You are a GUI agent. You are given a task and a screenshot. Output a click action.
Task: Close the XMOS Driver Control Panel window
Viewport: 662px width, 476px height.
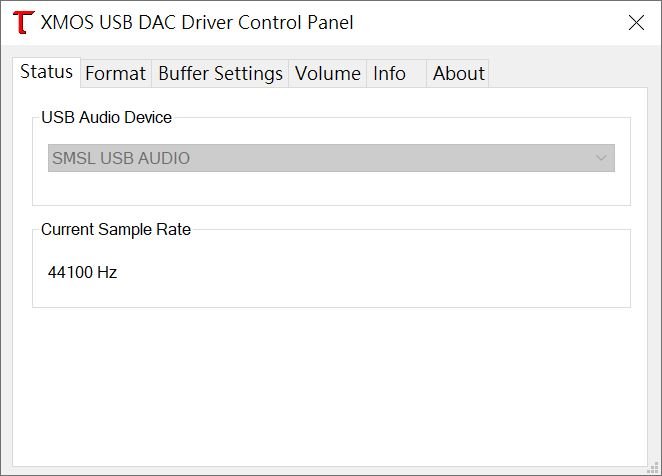[x=636, y=23]
